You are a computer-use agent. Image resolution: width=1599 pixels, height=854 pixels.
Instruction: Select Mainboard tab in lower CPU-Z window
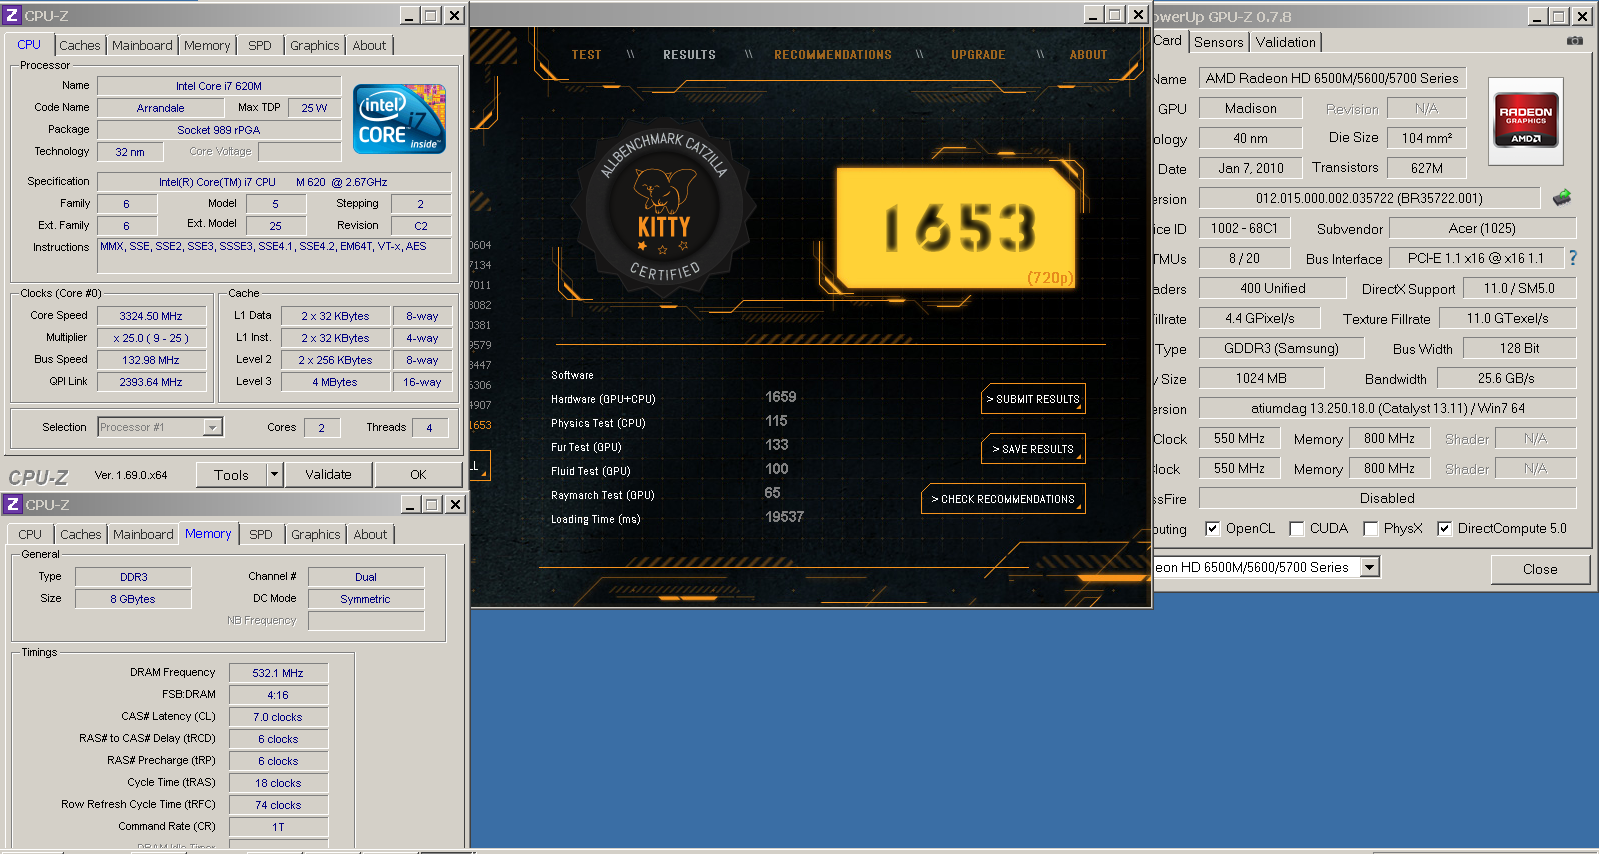pyautogui.click(x=143, y=534)
